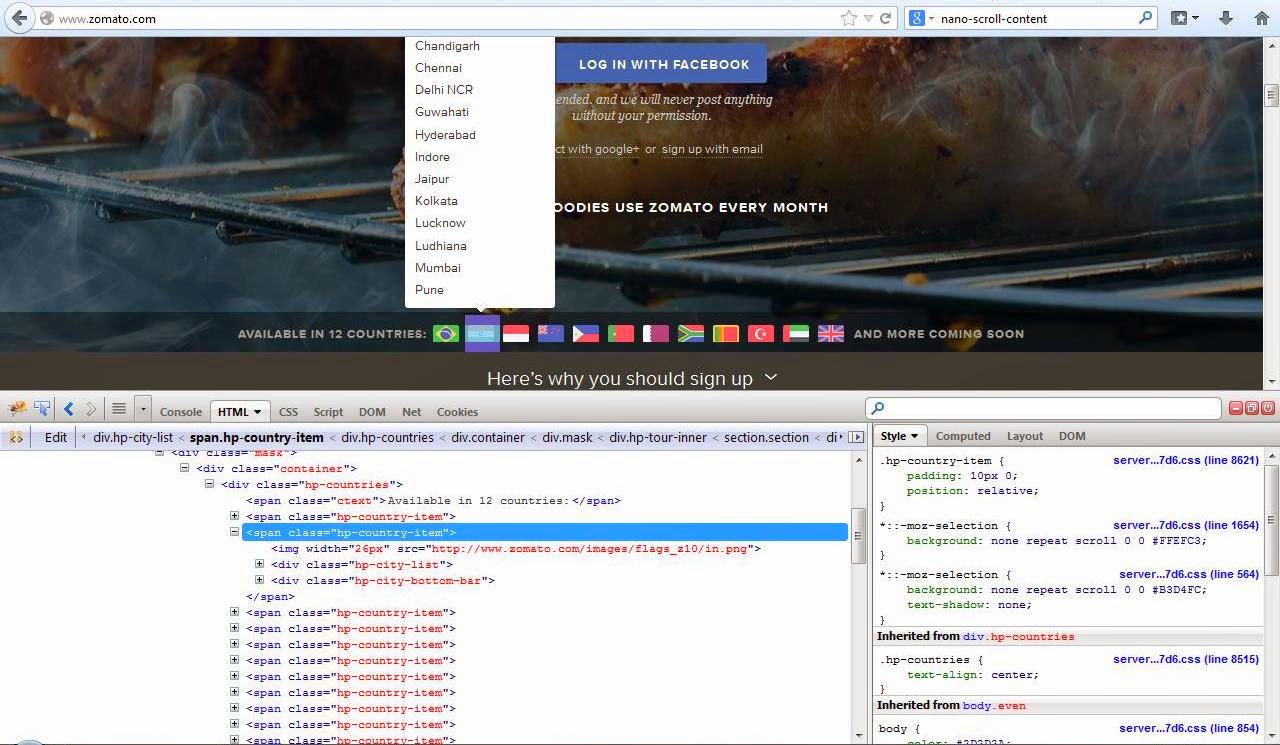Select Delhi NCR from the city list

[444, 90]
